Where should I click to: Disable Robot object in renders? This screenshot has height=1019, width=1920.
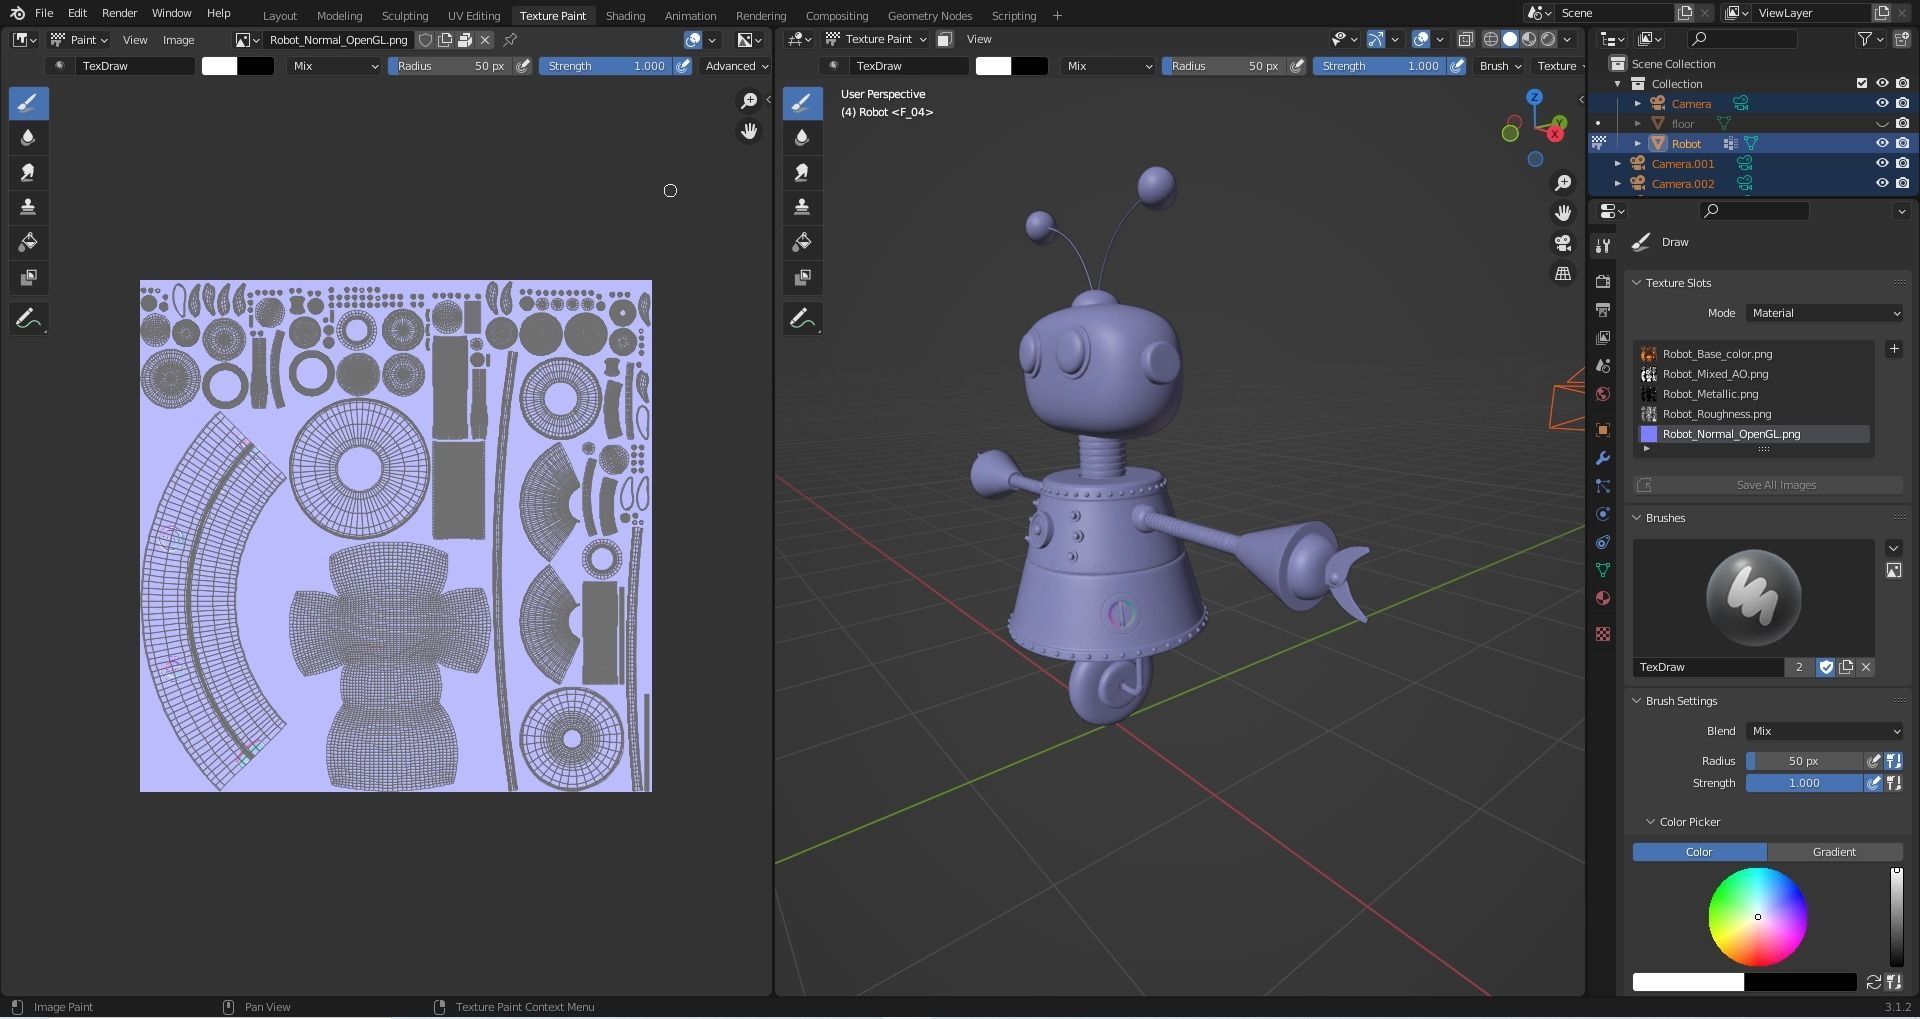(1901, 143)
